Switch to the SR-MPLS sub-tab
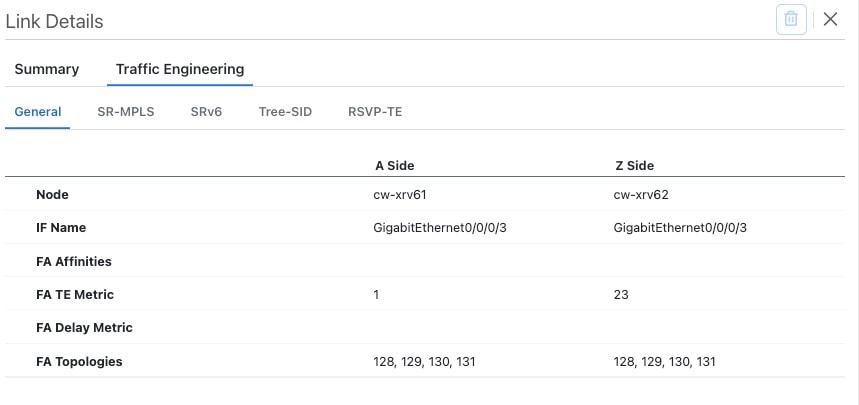The image size is (859, 405). [126, 112]
